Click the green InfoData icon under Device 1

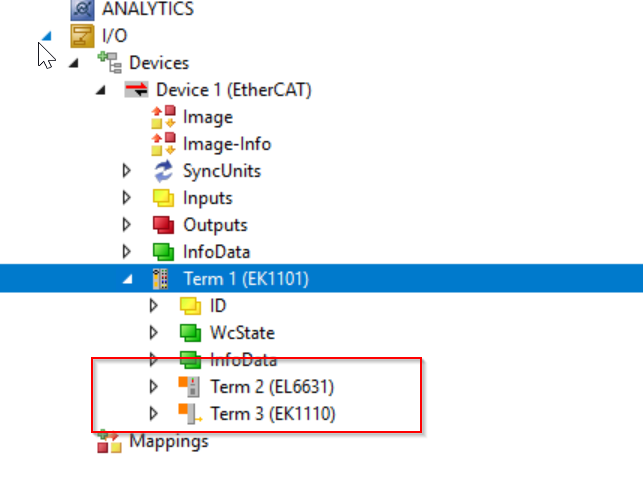164,252
